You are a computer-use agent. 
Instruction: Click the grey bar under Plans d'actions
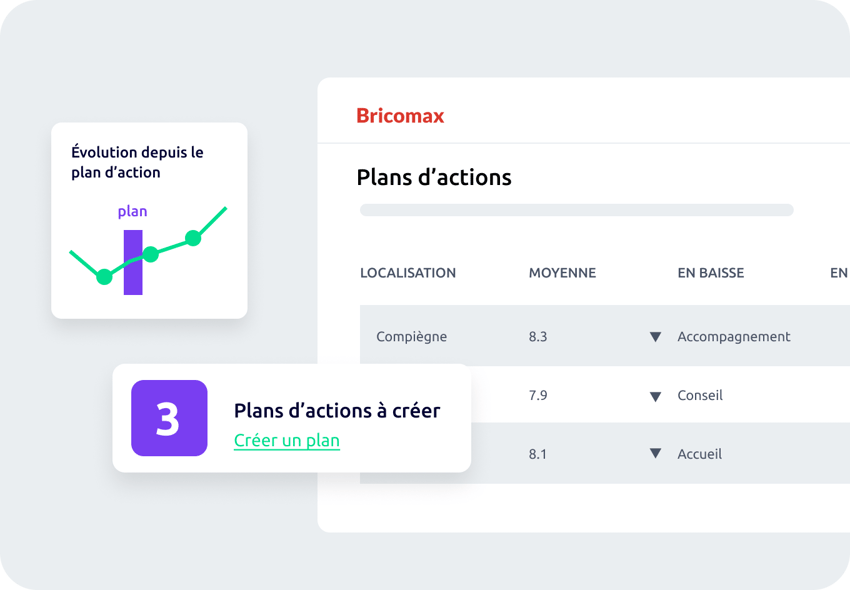click(x=577, y=210)
